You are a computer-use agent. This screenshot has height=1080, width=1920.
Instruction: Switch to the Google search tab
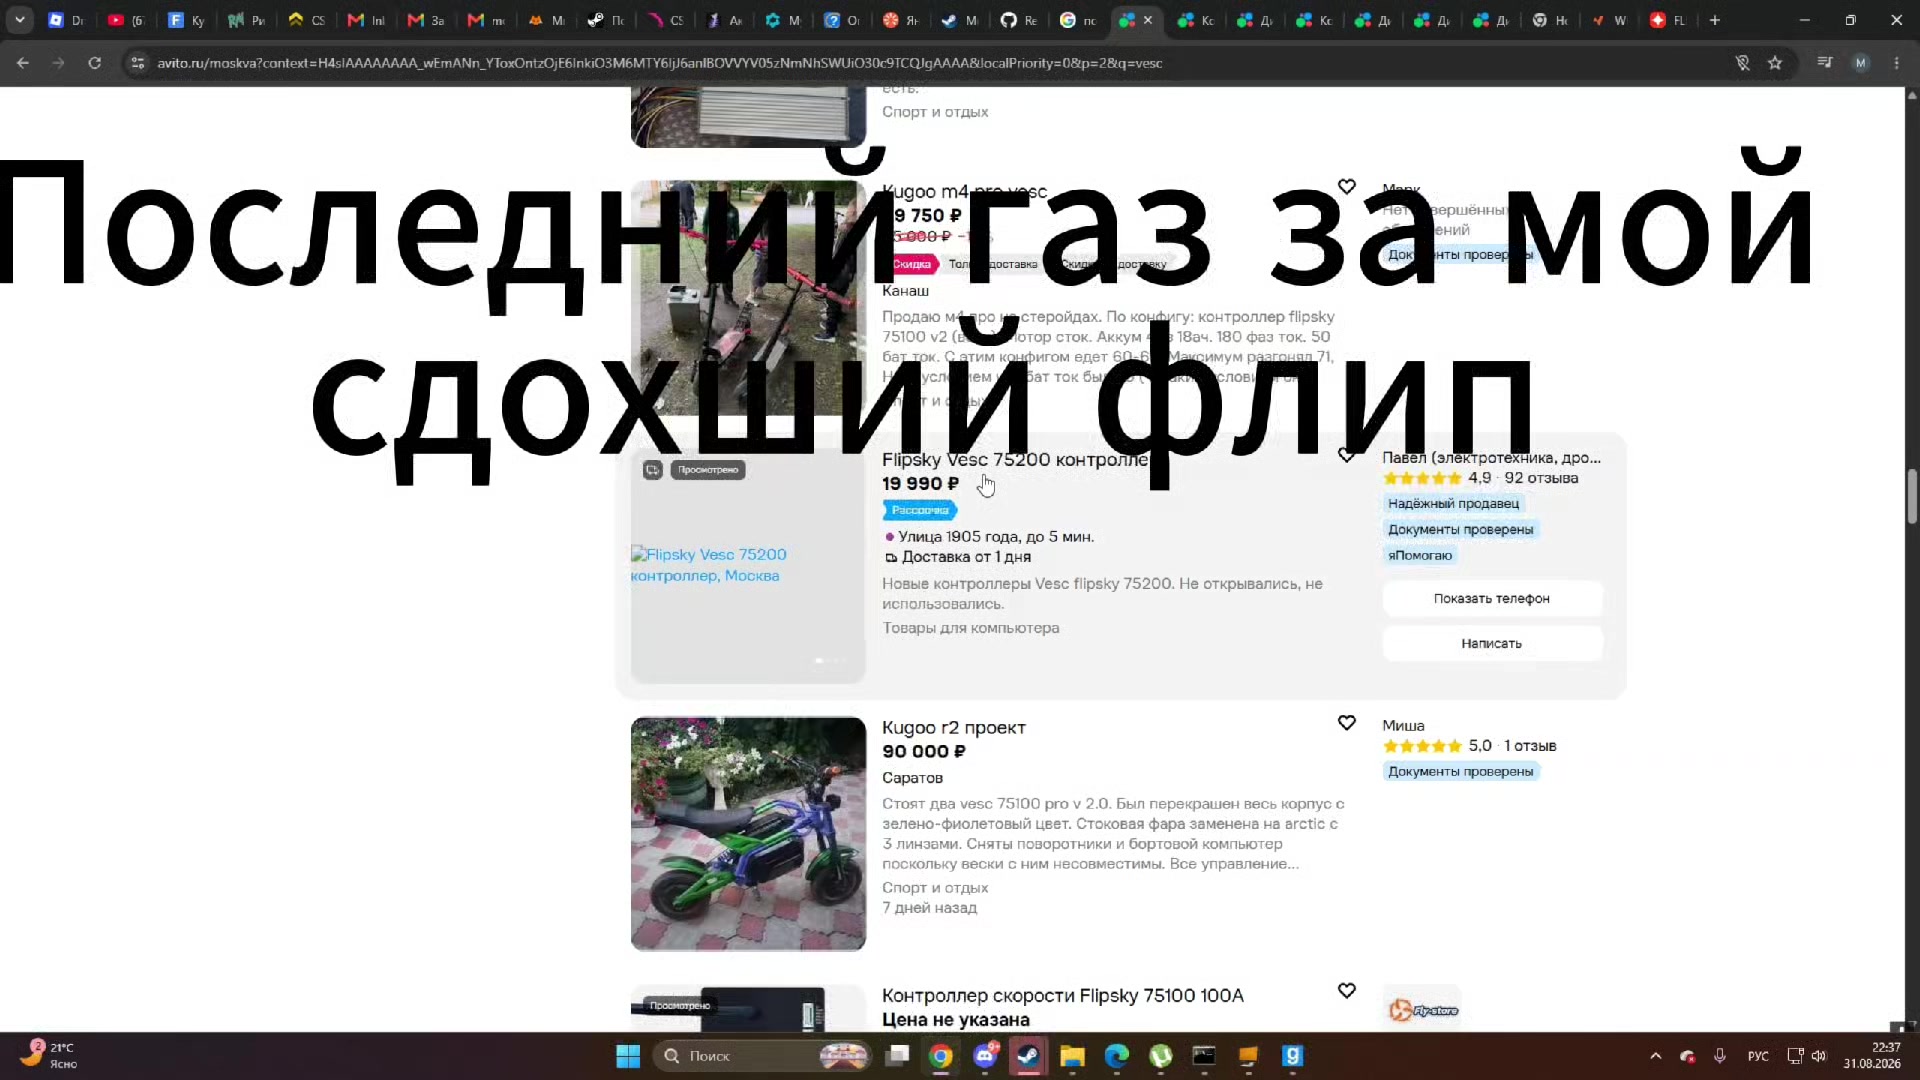point(1078,20)
